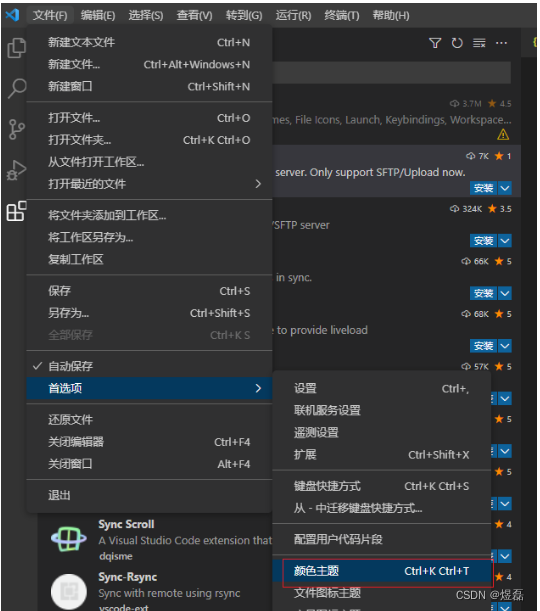Open the 运行(R) menu

[x=293, y=15]
